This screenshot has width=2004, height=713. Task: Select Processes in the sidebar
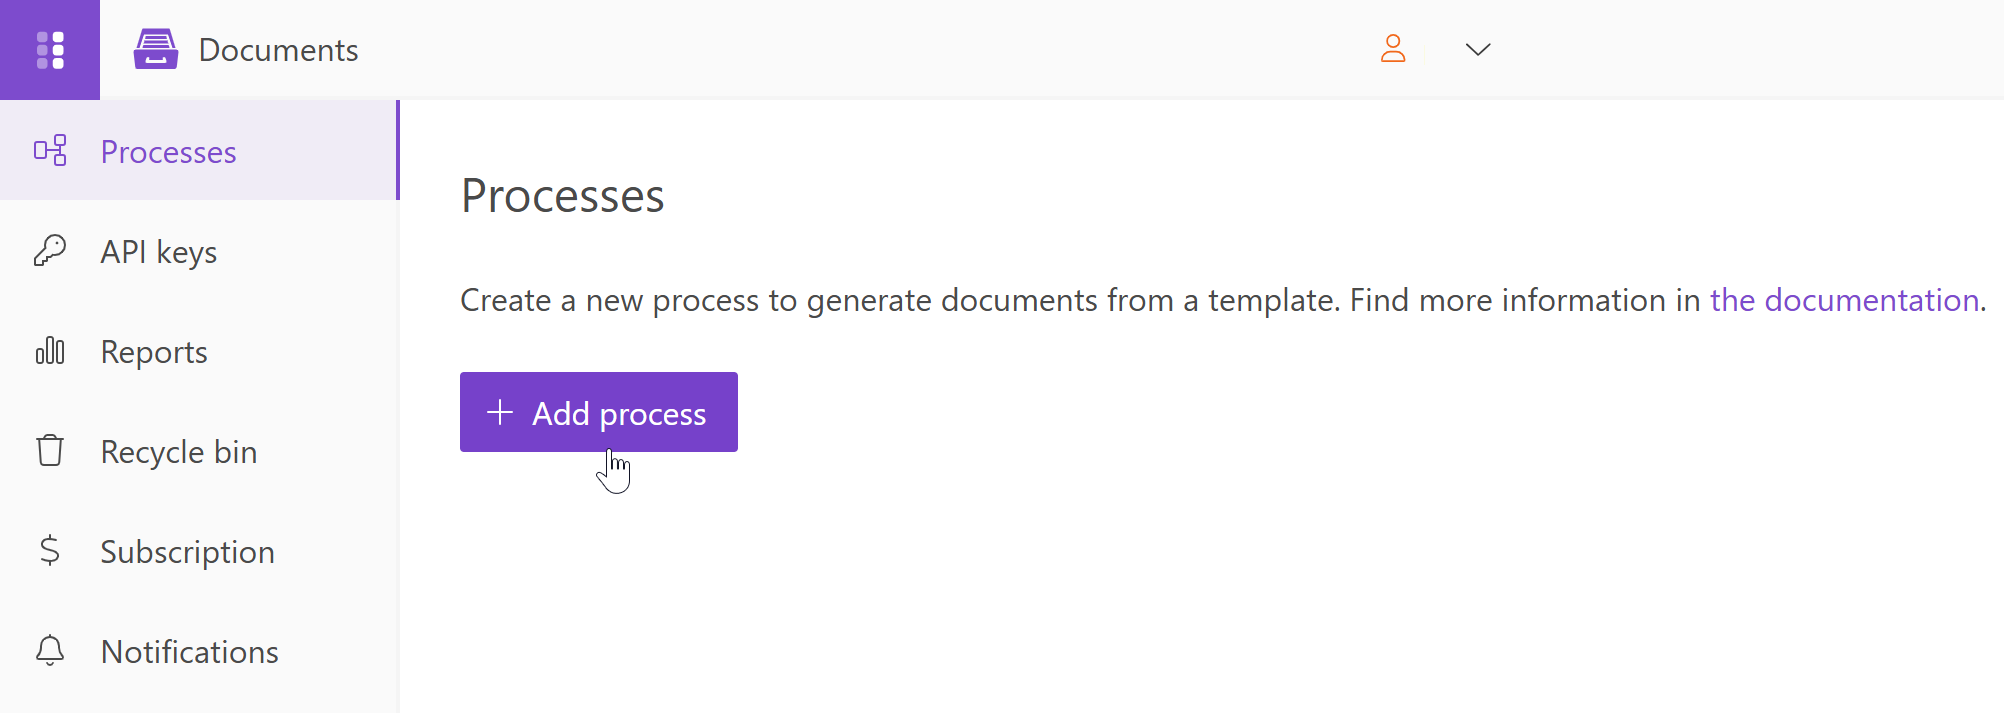(168, 151)
